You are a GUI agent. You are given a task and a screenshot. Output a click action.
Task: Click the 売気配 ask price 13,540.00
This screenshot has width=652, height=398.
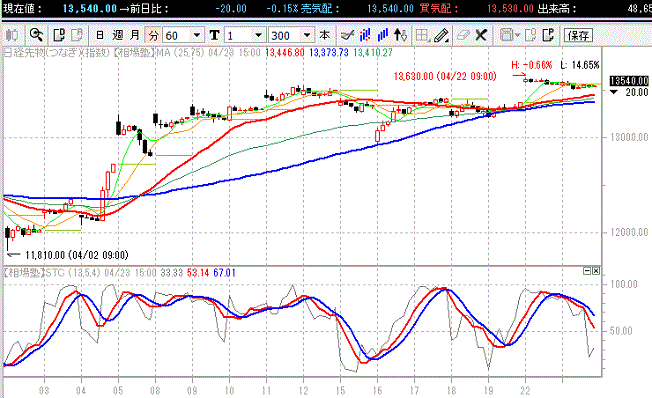pyautogui.click(x=390, y=8)
